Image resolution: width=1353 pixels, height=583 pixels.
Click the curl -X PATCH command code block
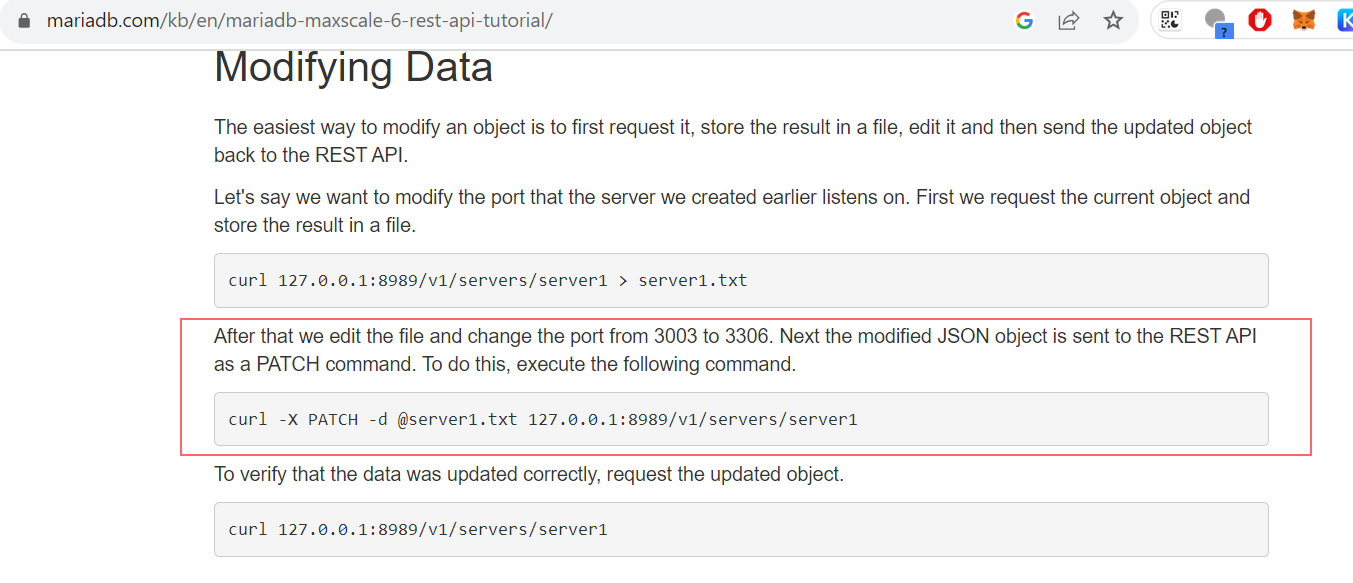click(x=740, y=419)
